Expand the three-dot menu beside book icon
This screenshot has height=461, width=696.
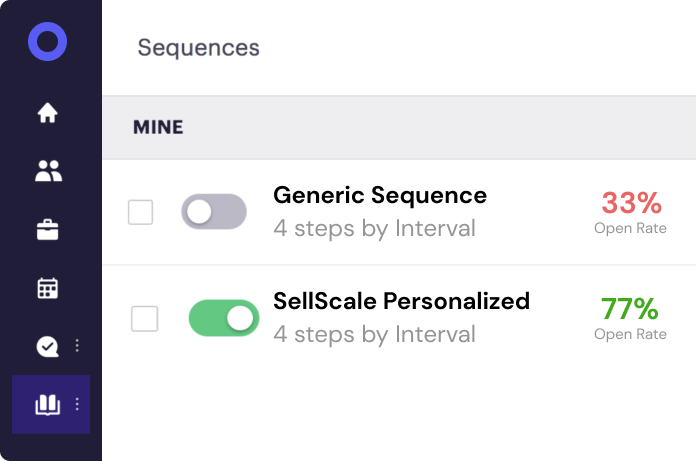(77, 405)
